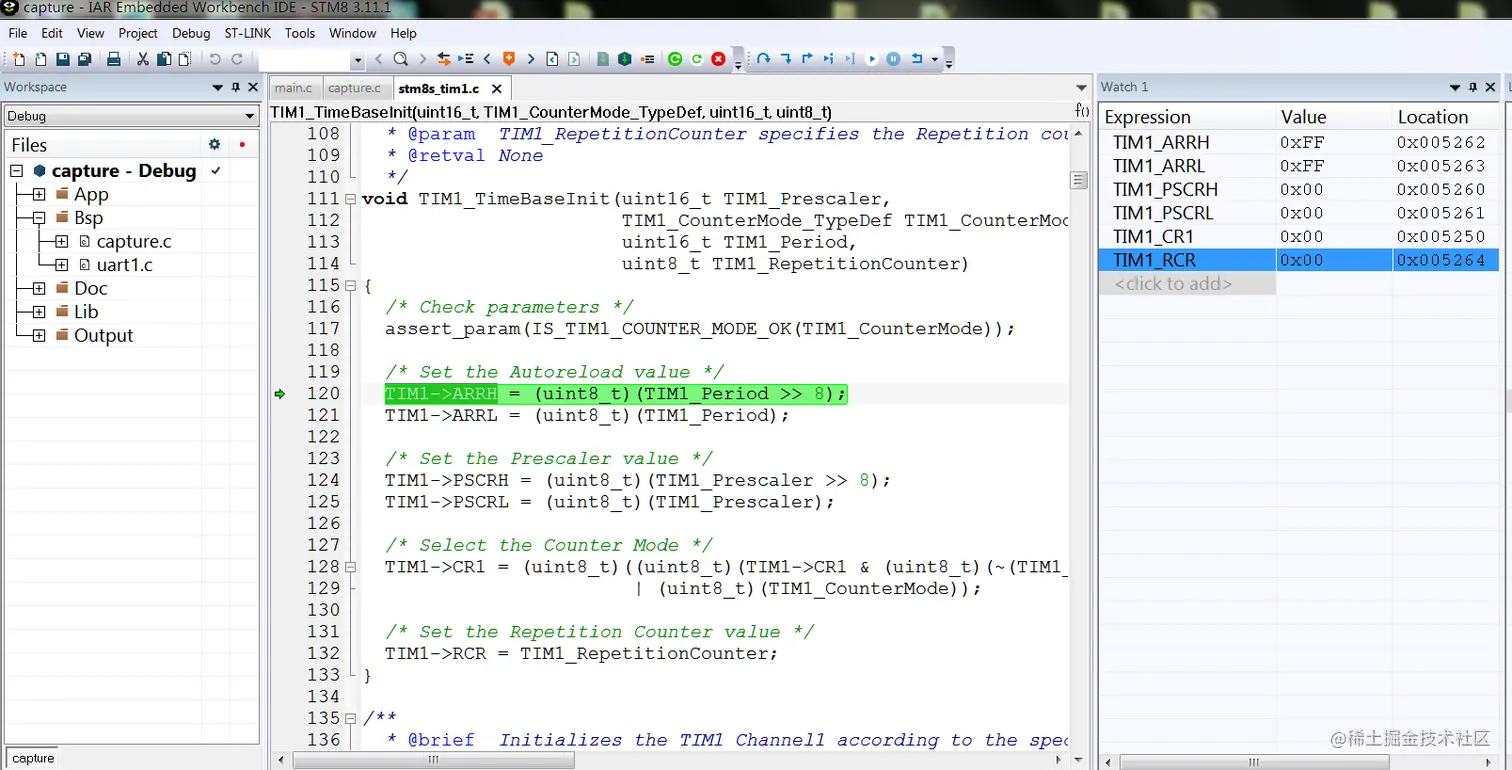Click the f() function list icon
This screenshot has height=770, width=1512.
click(x=1082, y=110)
